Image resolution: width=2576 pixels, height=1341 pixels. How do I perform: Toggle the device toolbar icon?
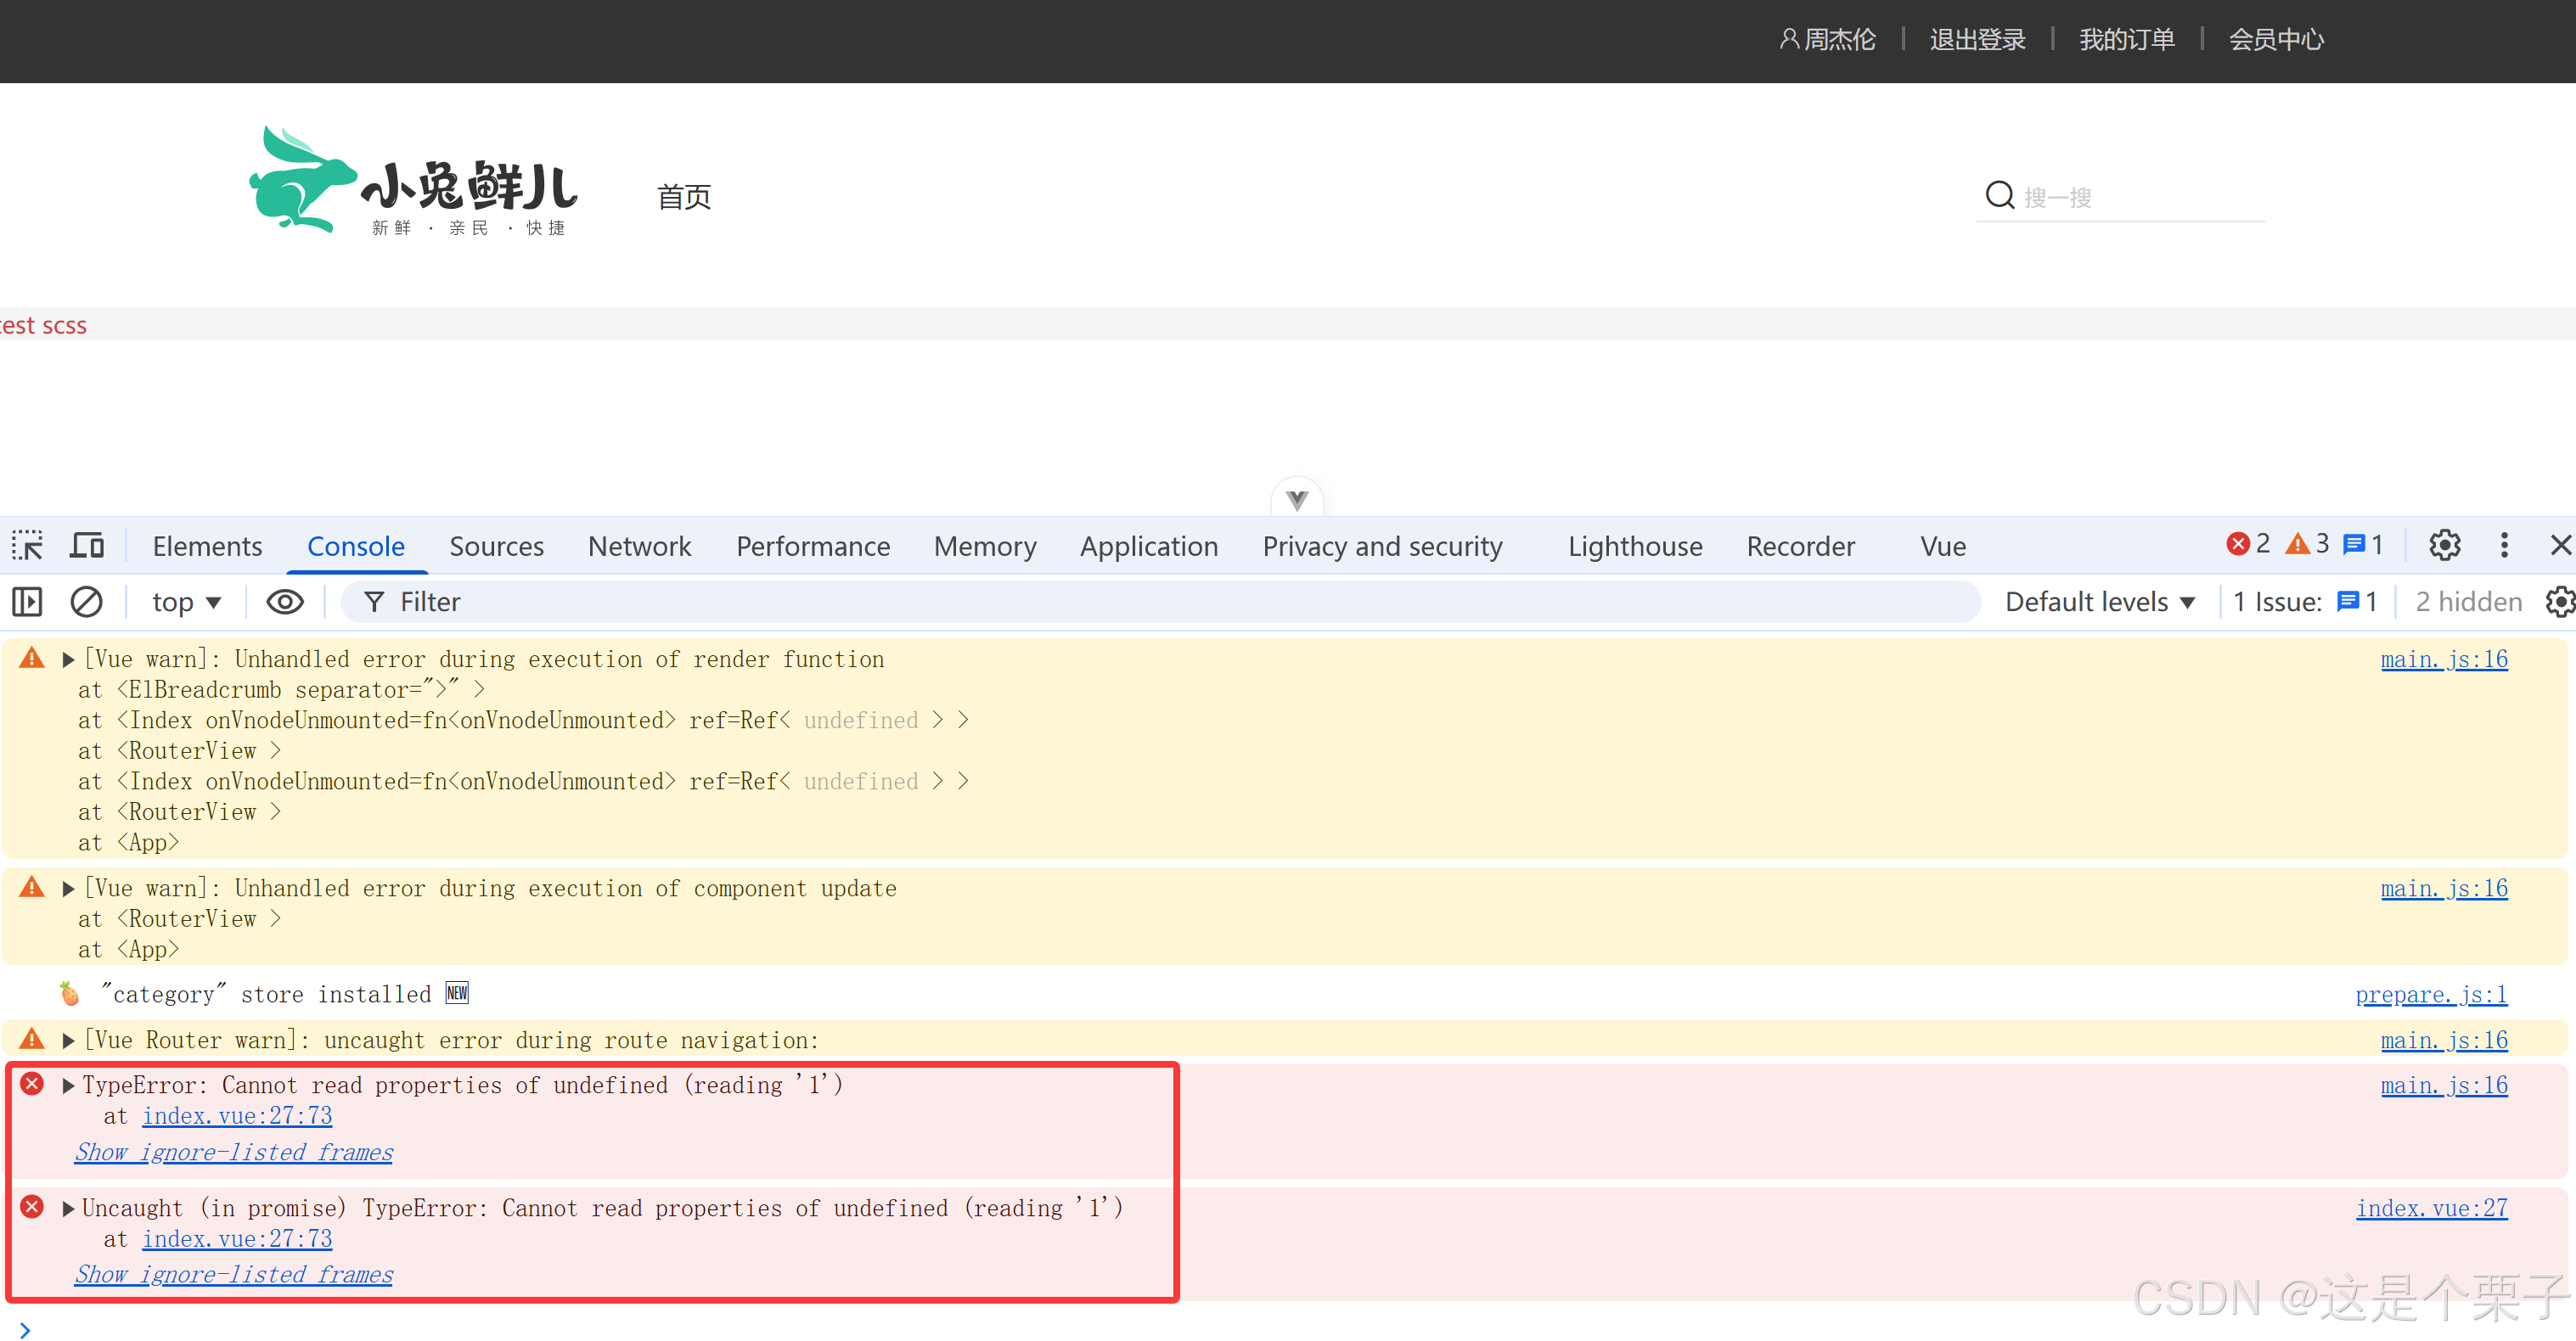click(x=87, y=546)
